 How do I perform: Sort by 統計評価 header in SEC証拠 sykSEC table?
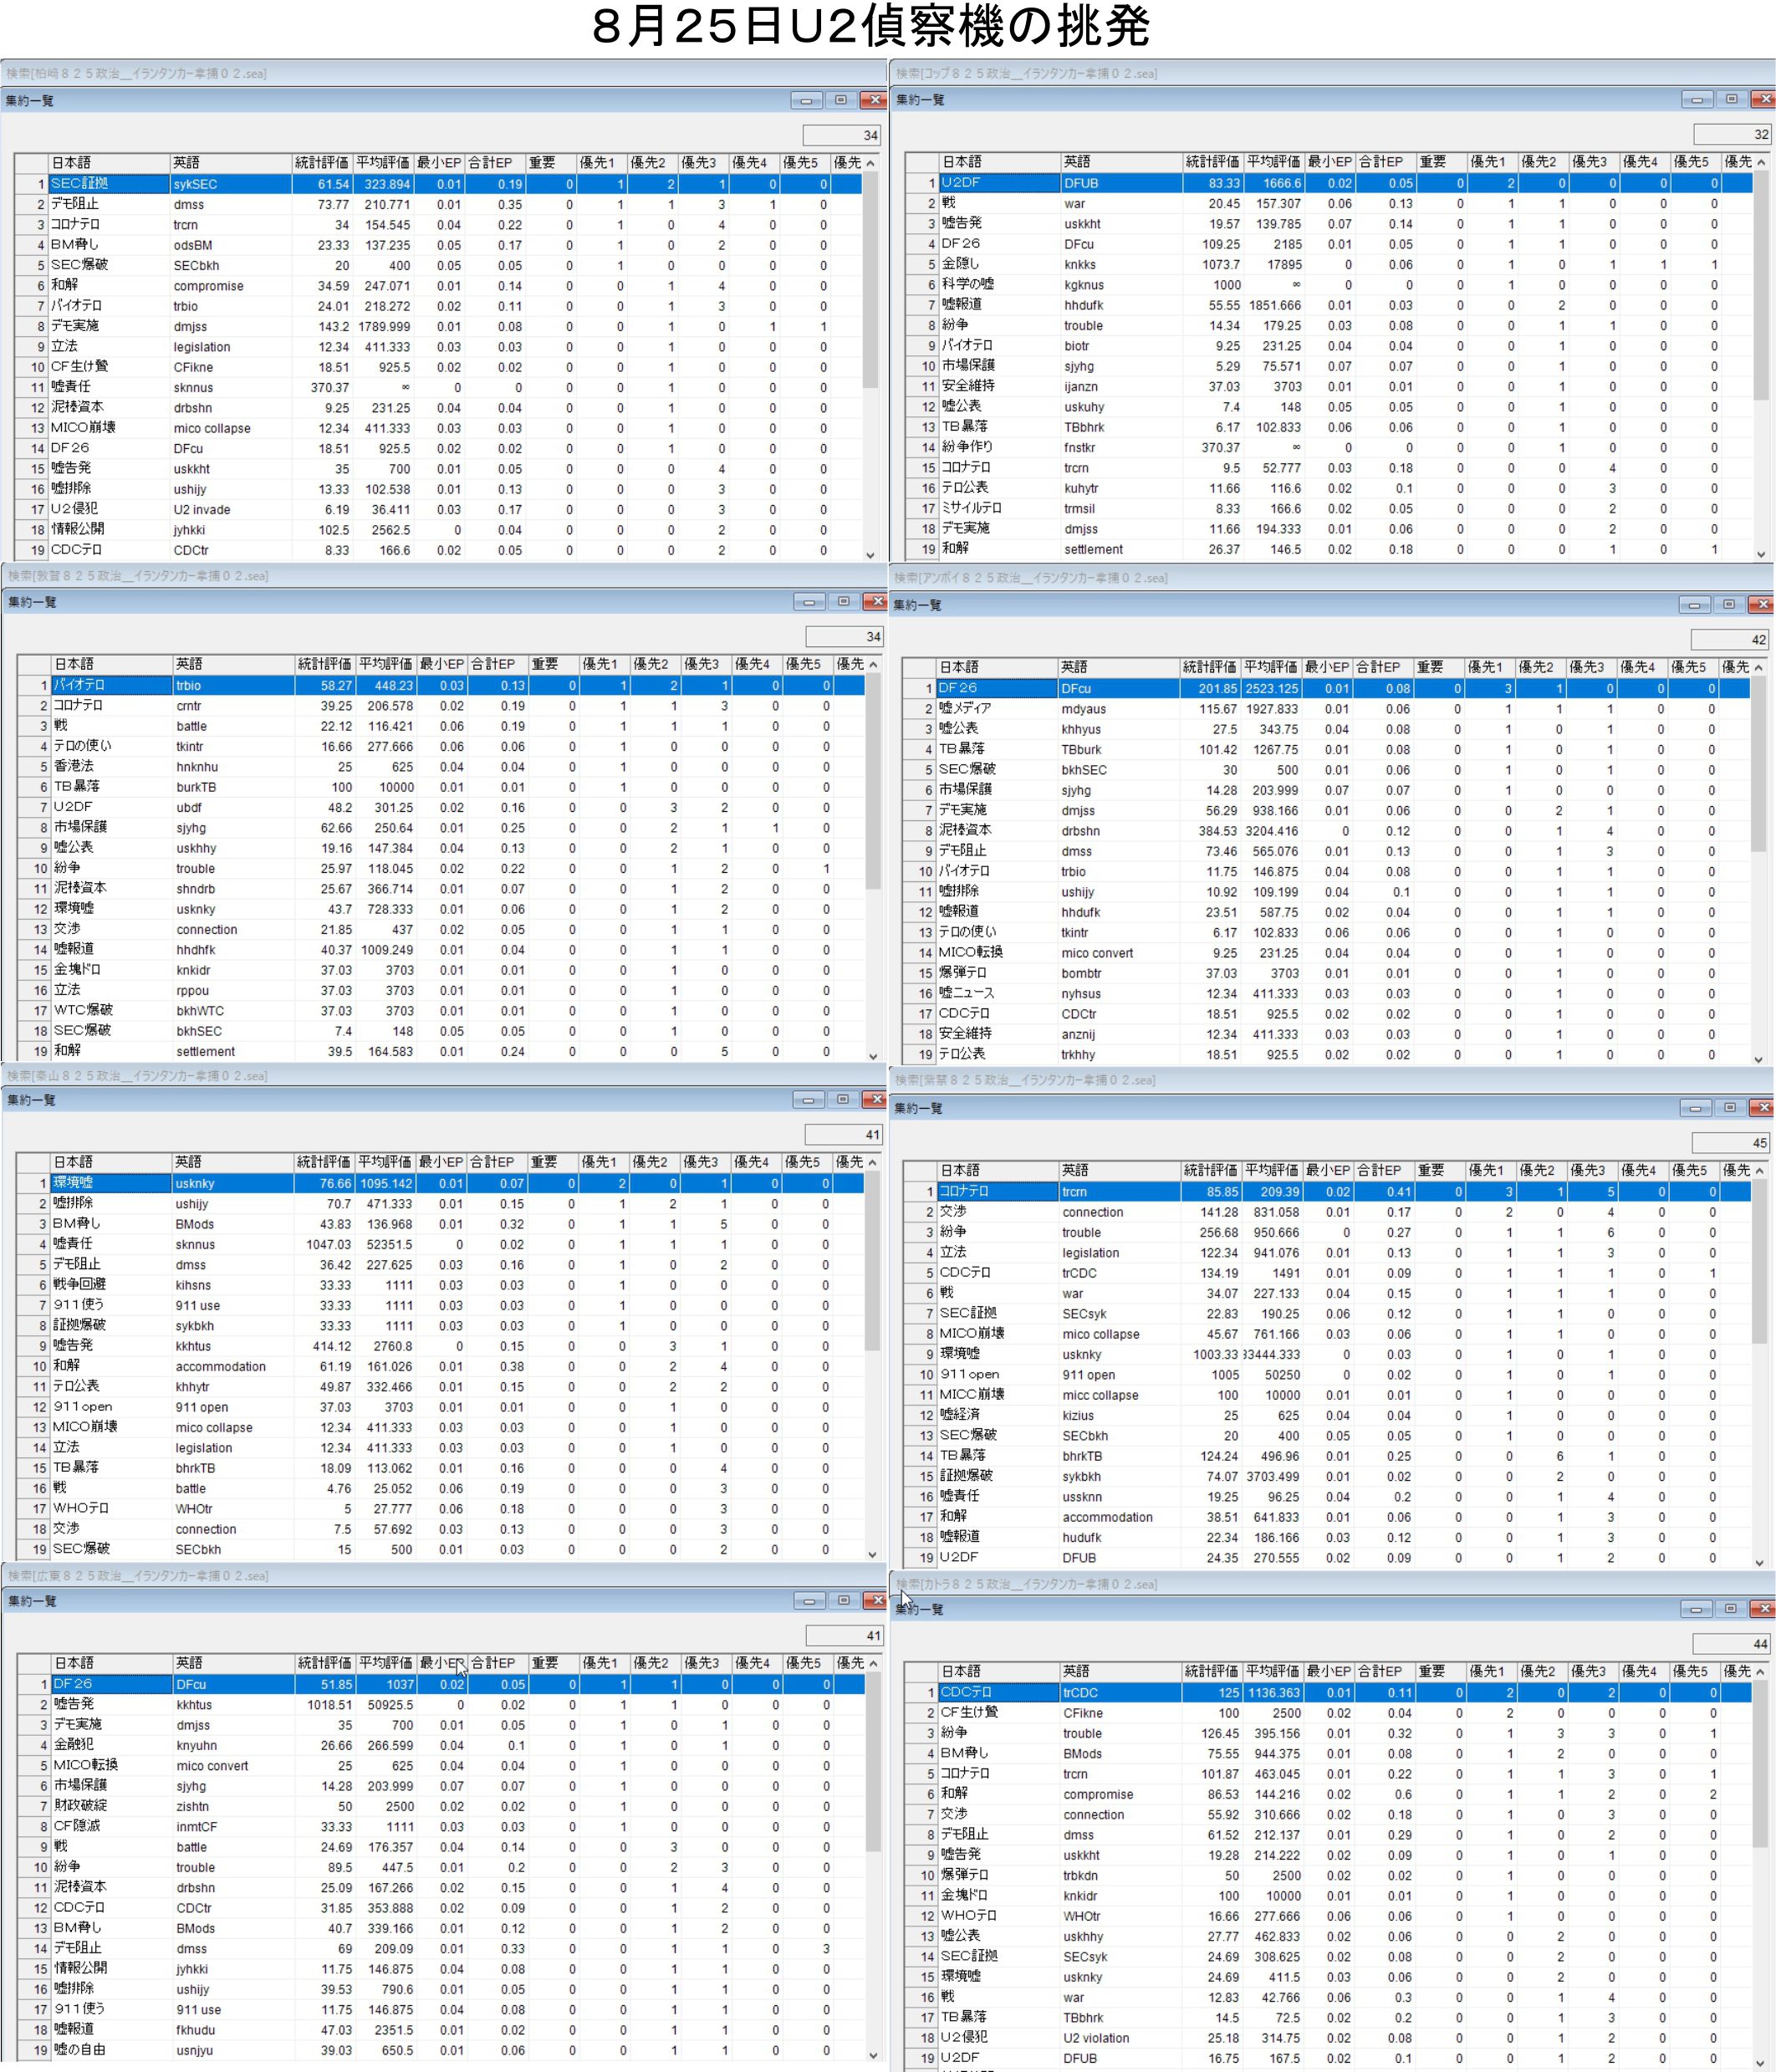[x=322, y=162]
